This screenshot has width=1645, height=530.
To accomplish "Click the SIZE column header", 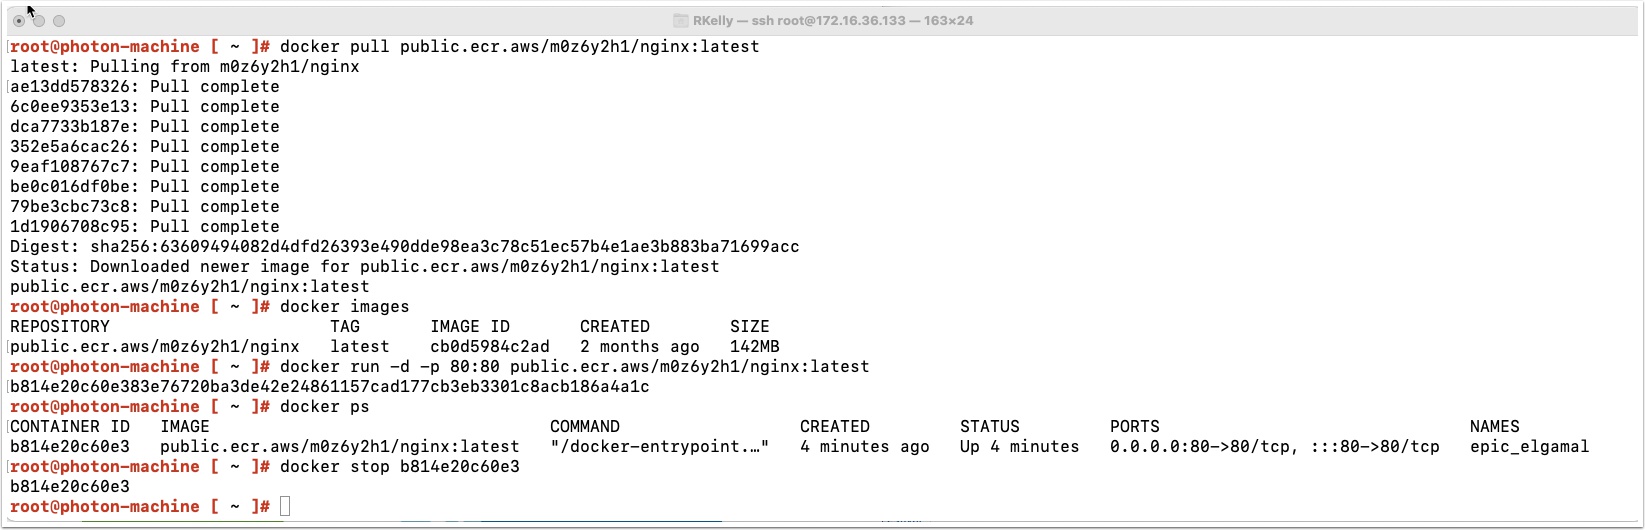I will point(750,327).
